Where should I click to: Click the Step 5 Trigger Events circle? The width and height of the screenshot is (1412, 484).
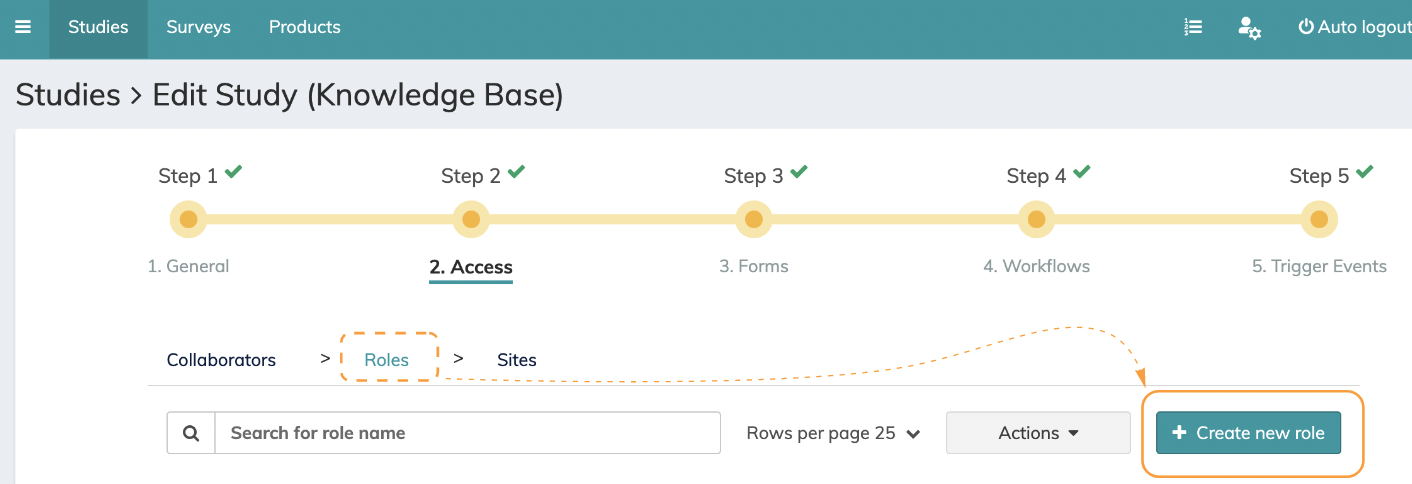(x=1319, y=219)
